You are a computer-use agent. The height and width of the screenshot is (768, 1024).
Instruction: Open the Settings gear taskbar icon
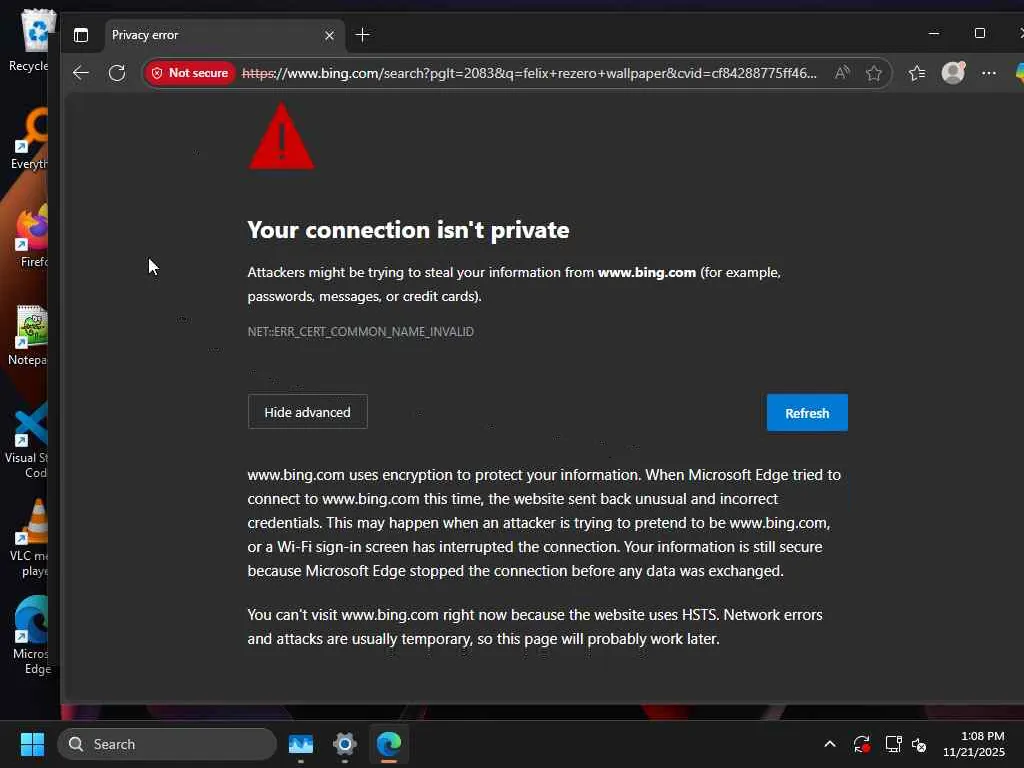click(x=345, y=744)
